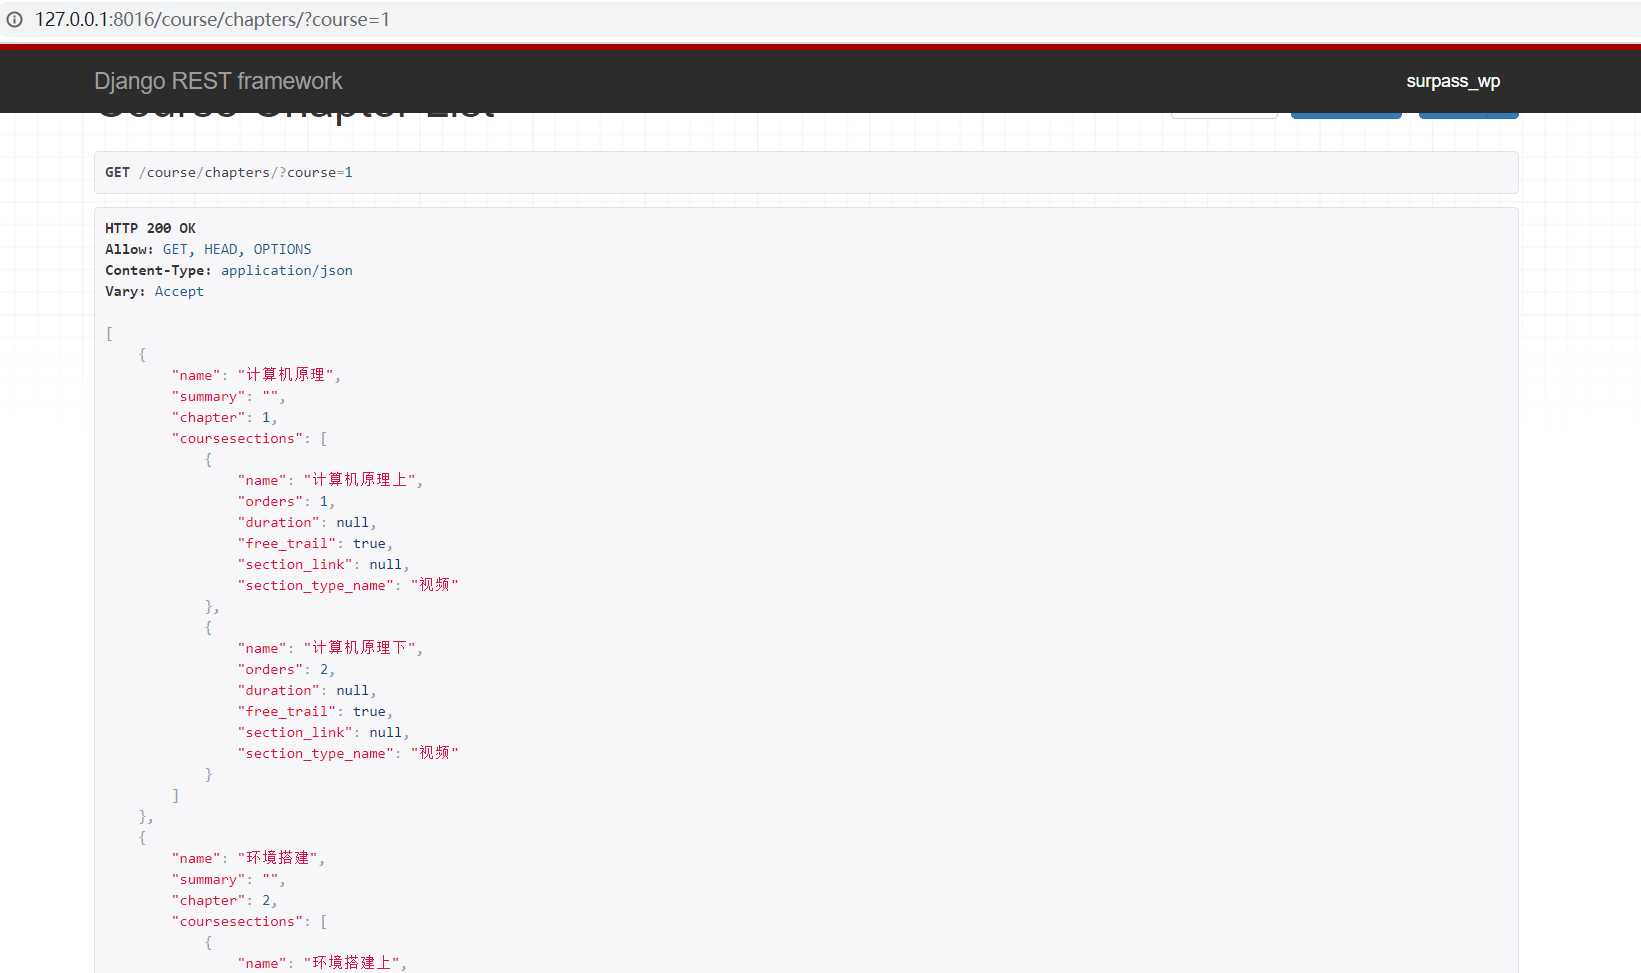
Task: Click the empty "summary" line under 环境搭建
Action: 229,879
